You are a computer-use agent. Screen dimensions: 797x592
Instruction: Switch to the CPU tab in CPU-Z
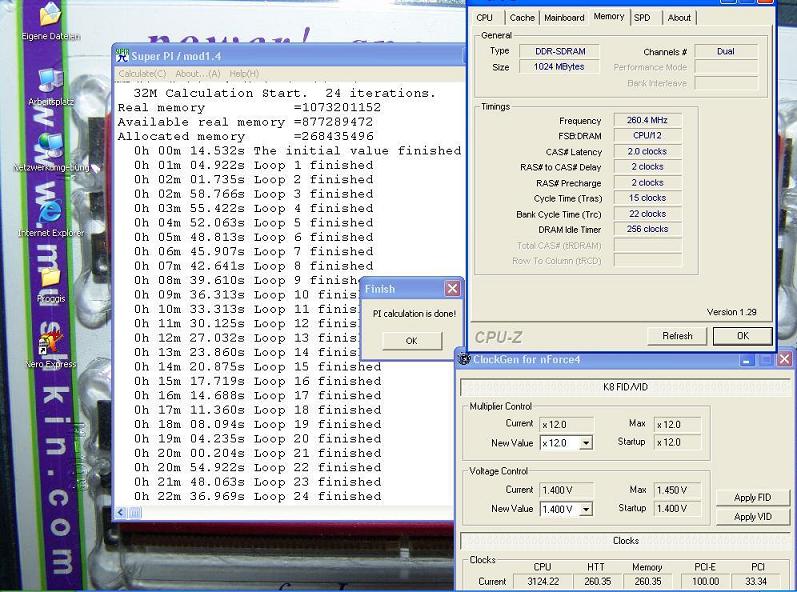(484, 18)
